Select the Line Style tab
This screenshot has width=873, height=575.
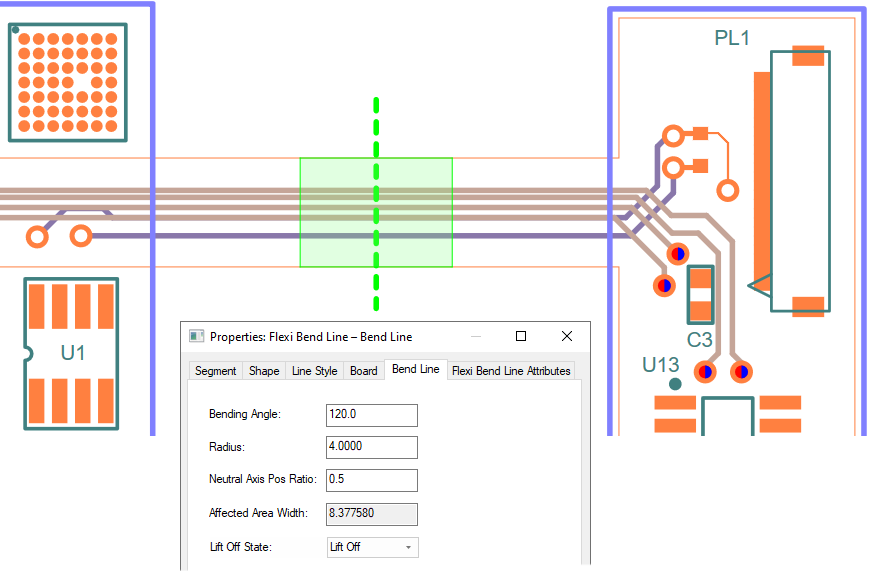[x=314, y=371]
